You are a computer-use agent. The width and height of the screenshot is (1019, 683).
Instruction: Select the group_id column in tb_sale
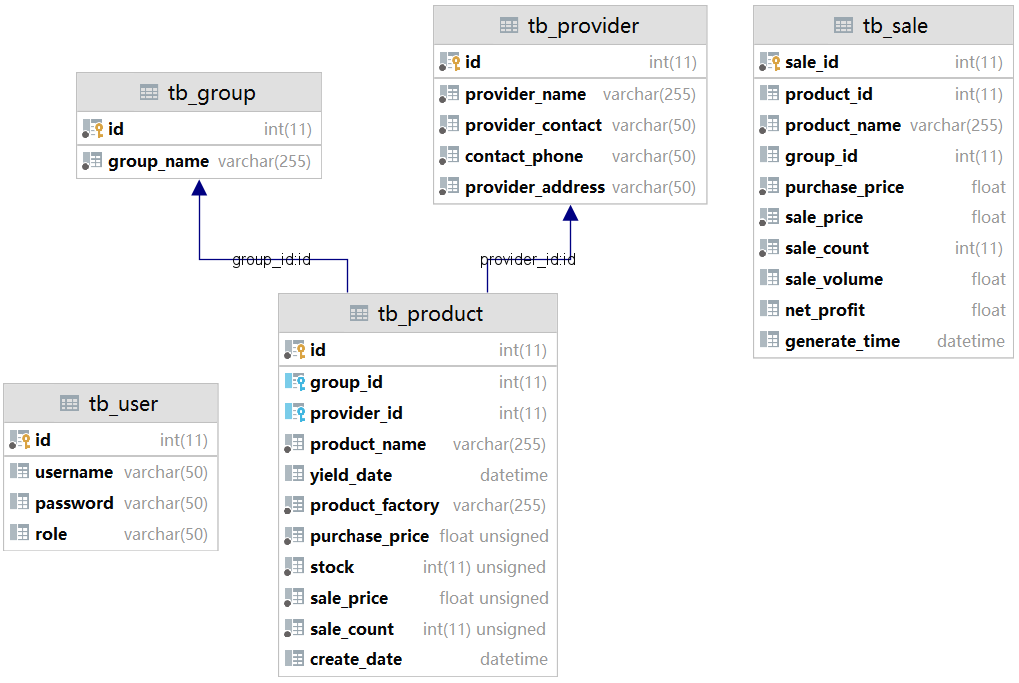coord(821,157)
